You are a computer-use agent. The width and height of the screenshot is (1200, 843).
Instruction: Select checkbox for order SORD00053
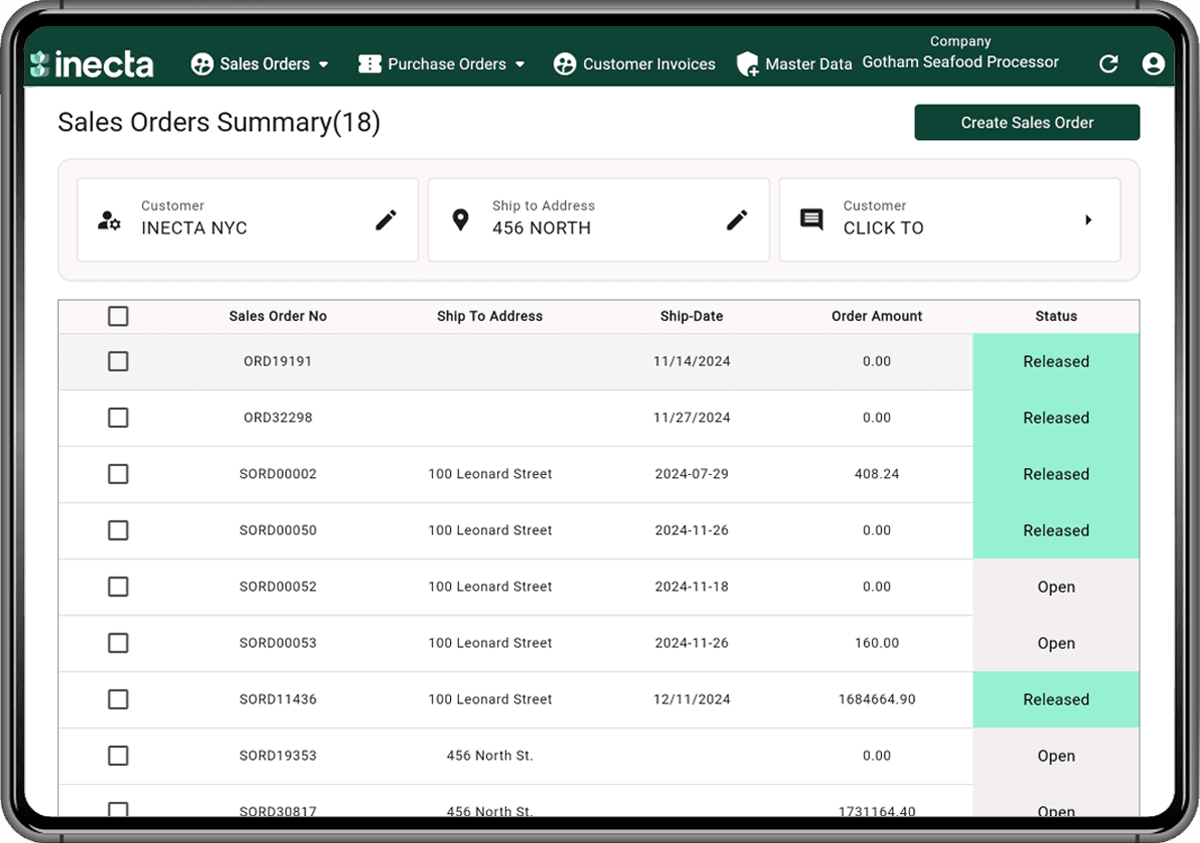click(x=118, y=643)
